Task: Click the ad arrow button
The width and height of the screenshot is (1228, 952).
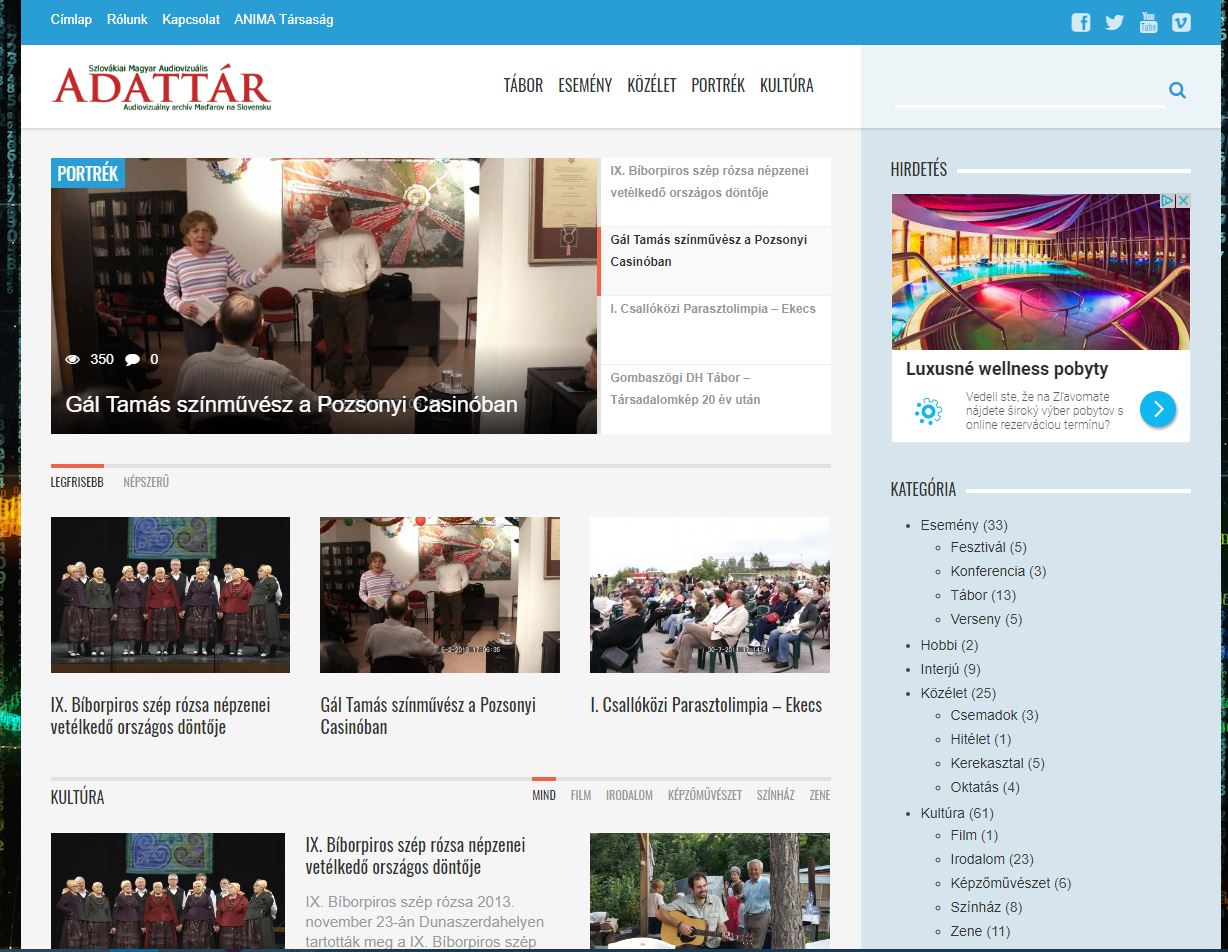Action: (x=1158, y=408)
